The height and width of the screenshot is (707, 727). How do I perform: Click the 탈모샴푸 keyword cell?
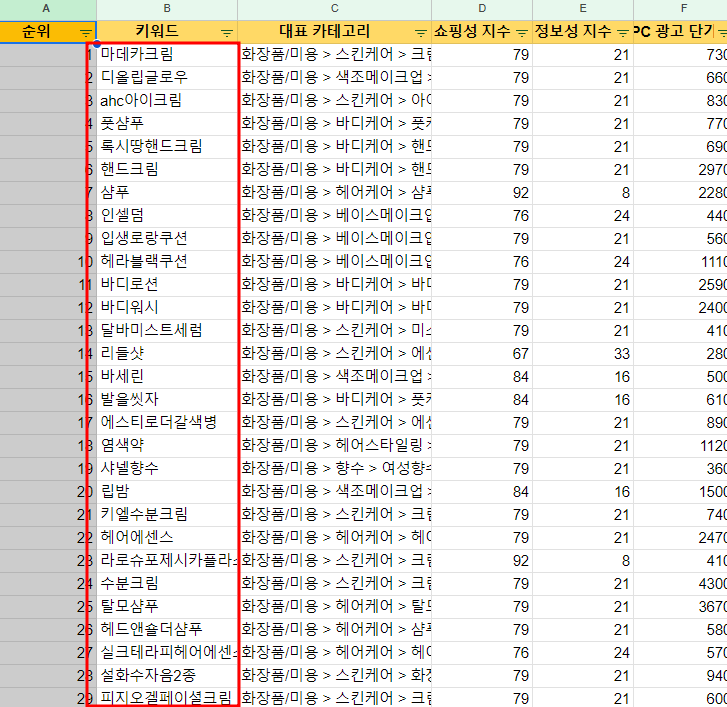(167, 606)
